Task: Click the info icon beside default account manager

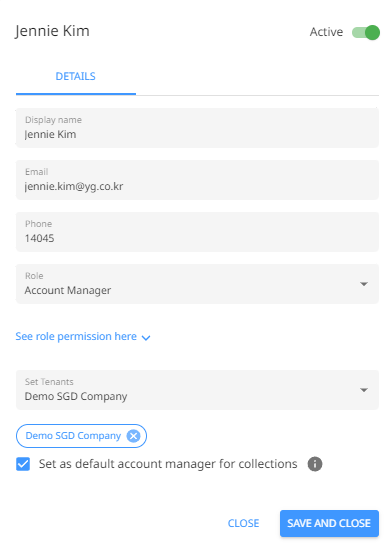Action: click(x=315, y=464)
